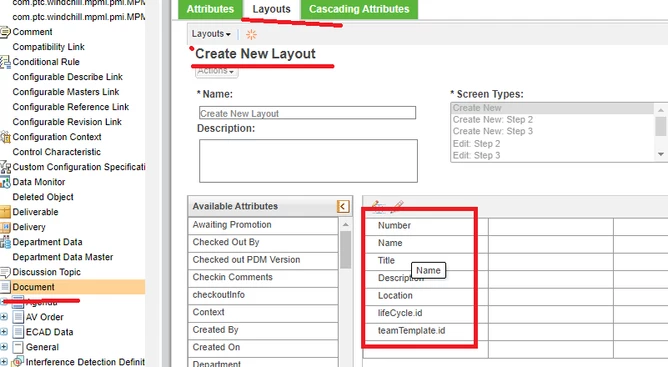This screenshot has width=668, height=367.
Task: Click the Screen Types scrollbar thumb
Action: 661,126
